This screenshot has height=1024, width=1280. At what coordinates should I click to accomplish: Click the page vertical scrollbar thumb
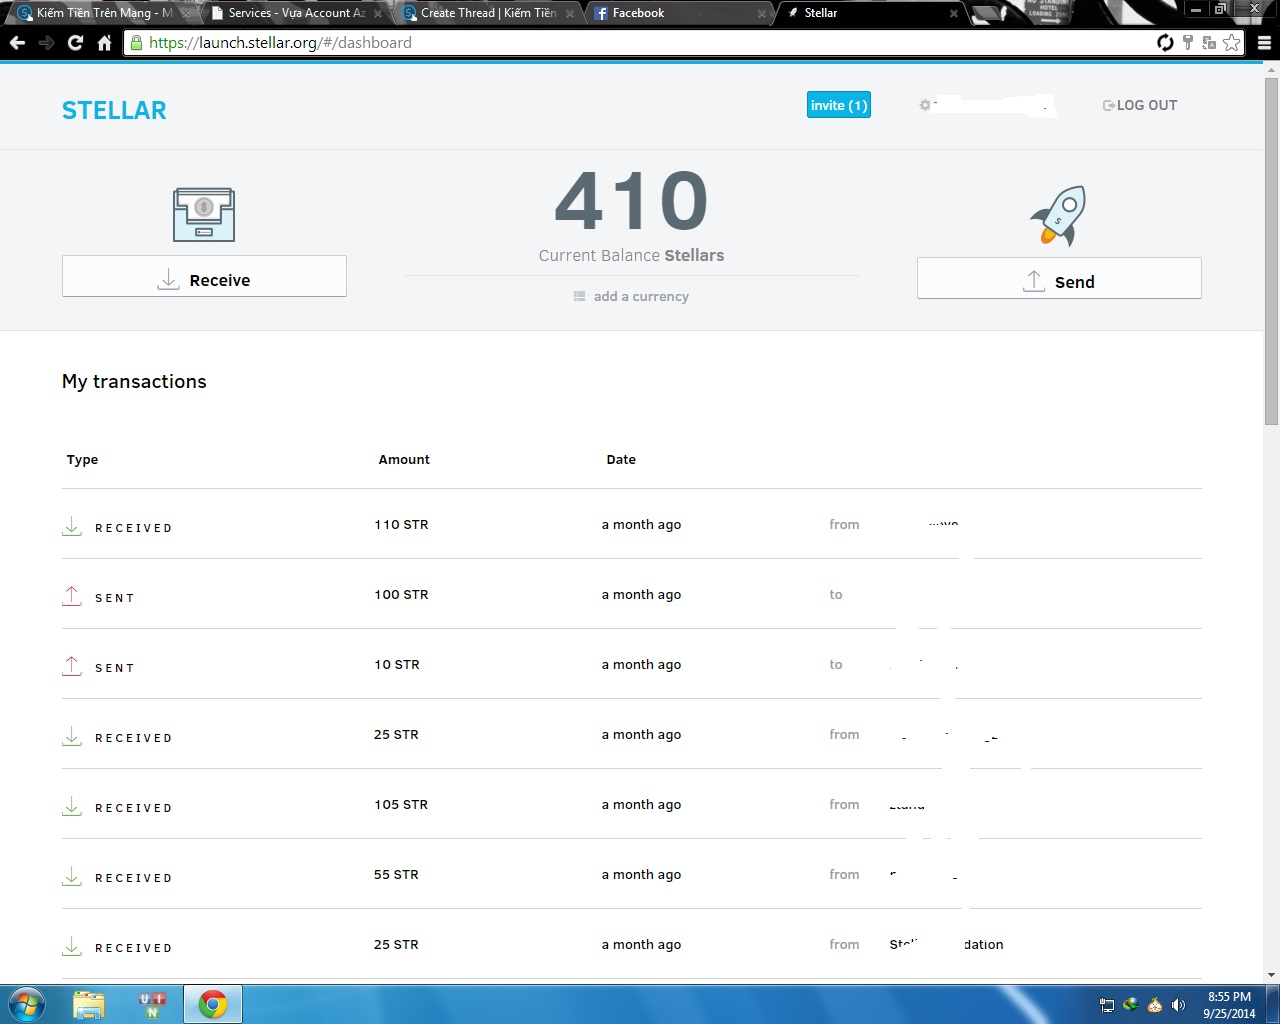pyautogui.click(x=1271, y=250)
